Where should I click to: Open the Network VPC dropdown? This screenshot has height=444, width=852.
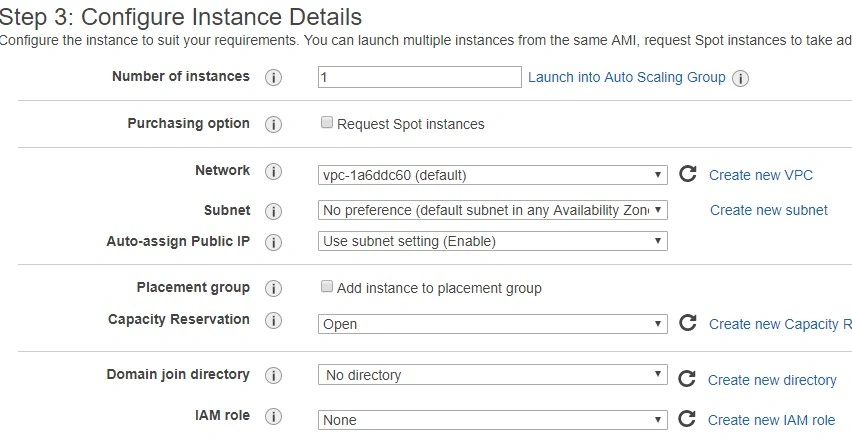point(492,175)
